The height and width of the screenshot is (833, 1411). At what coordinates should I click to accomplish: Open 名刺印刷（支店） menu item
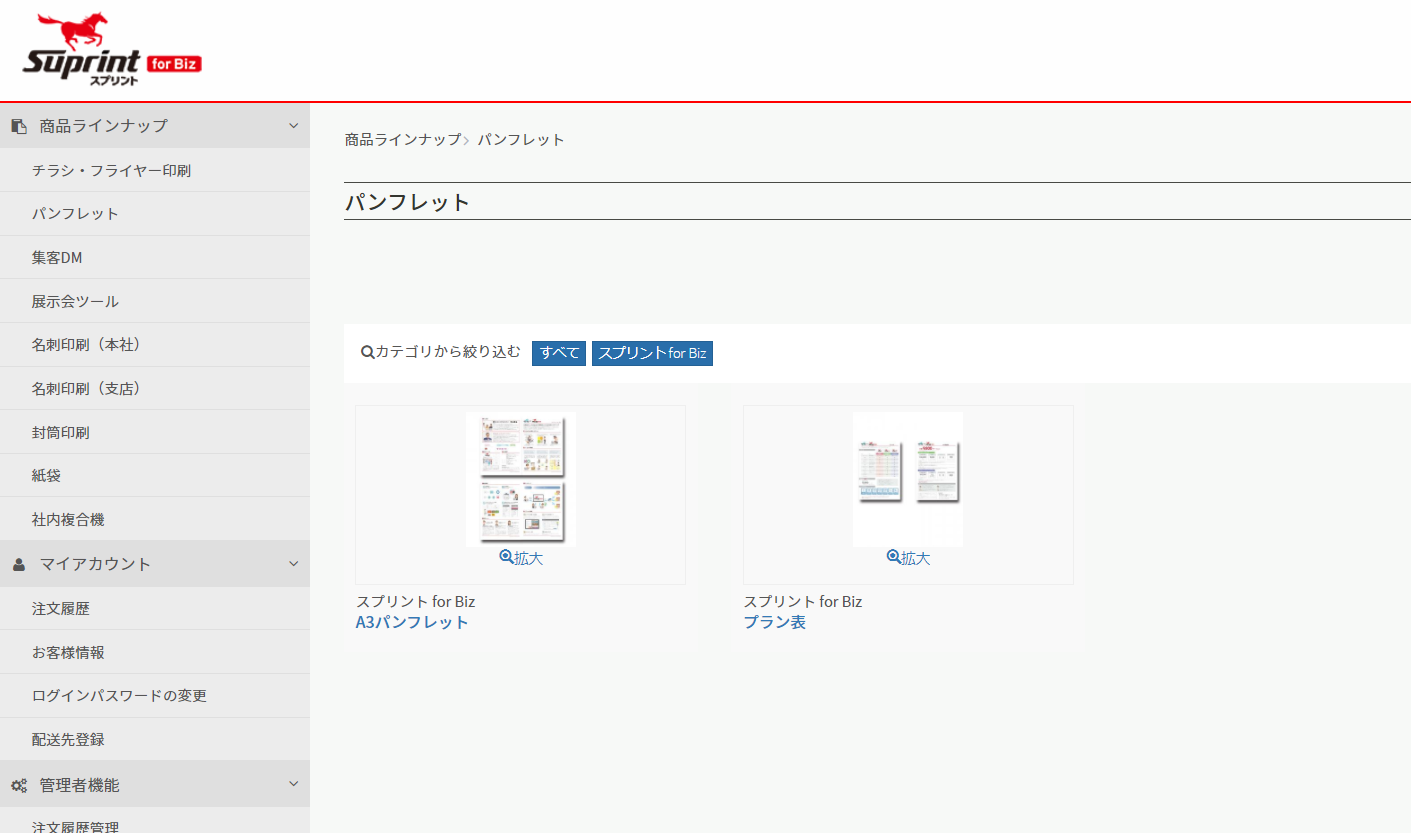155,388
